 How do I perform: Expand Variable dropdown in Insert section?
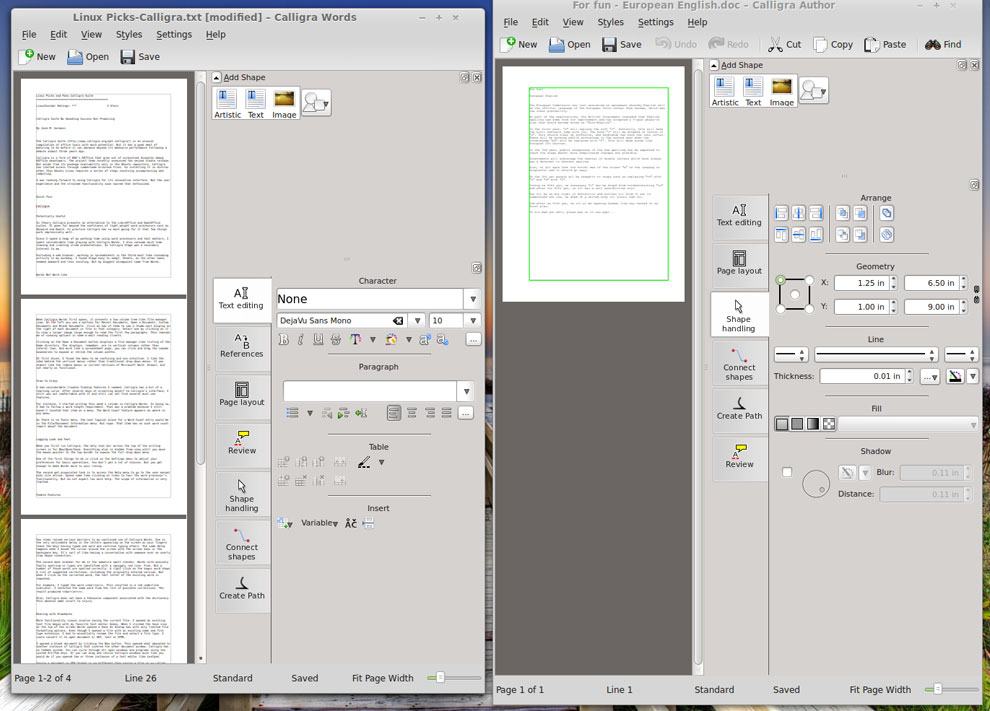[x=319, y=523]
